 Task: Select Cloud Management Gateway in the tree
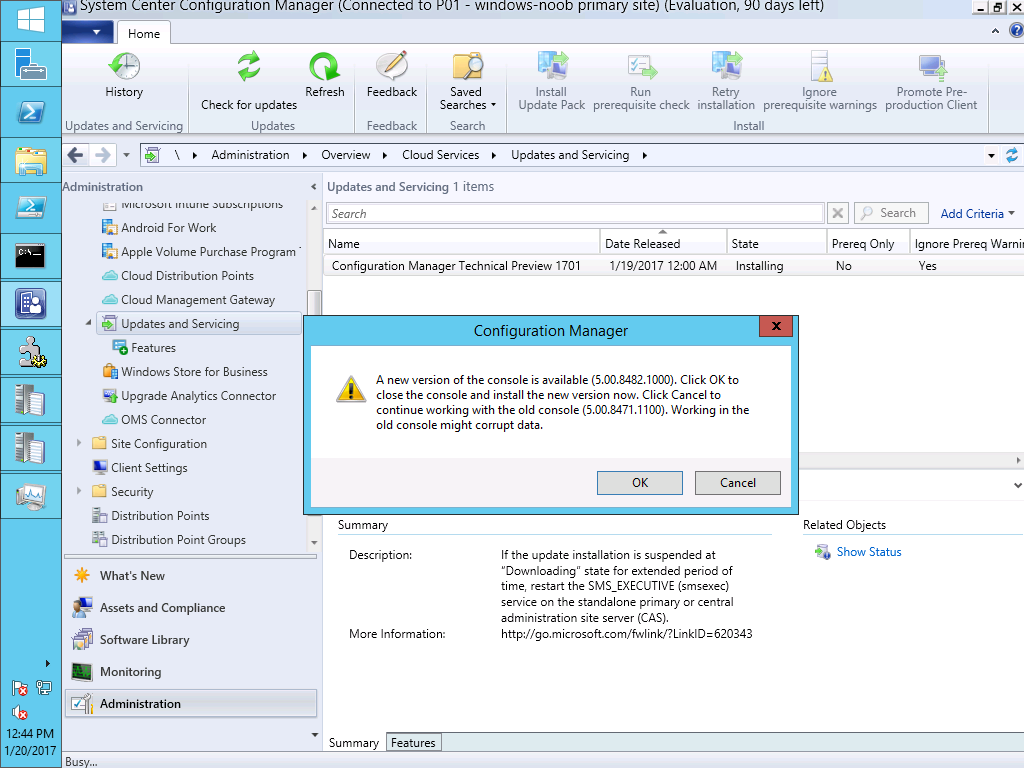tap(198, 300)
